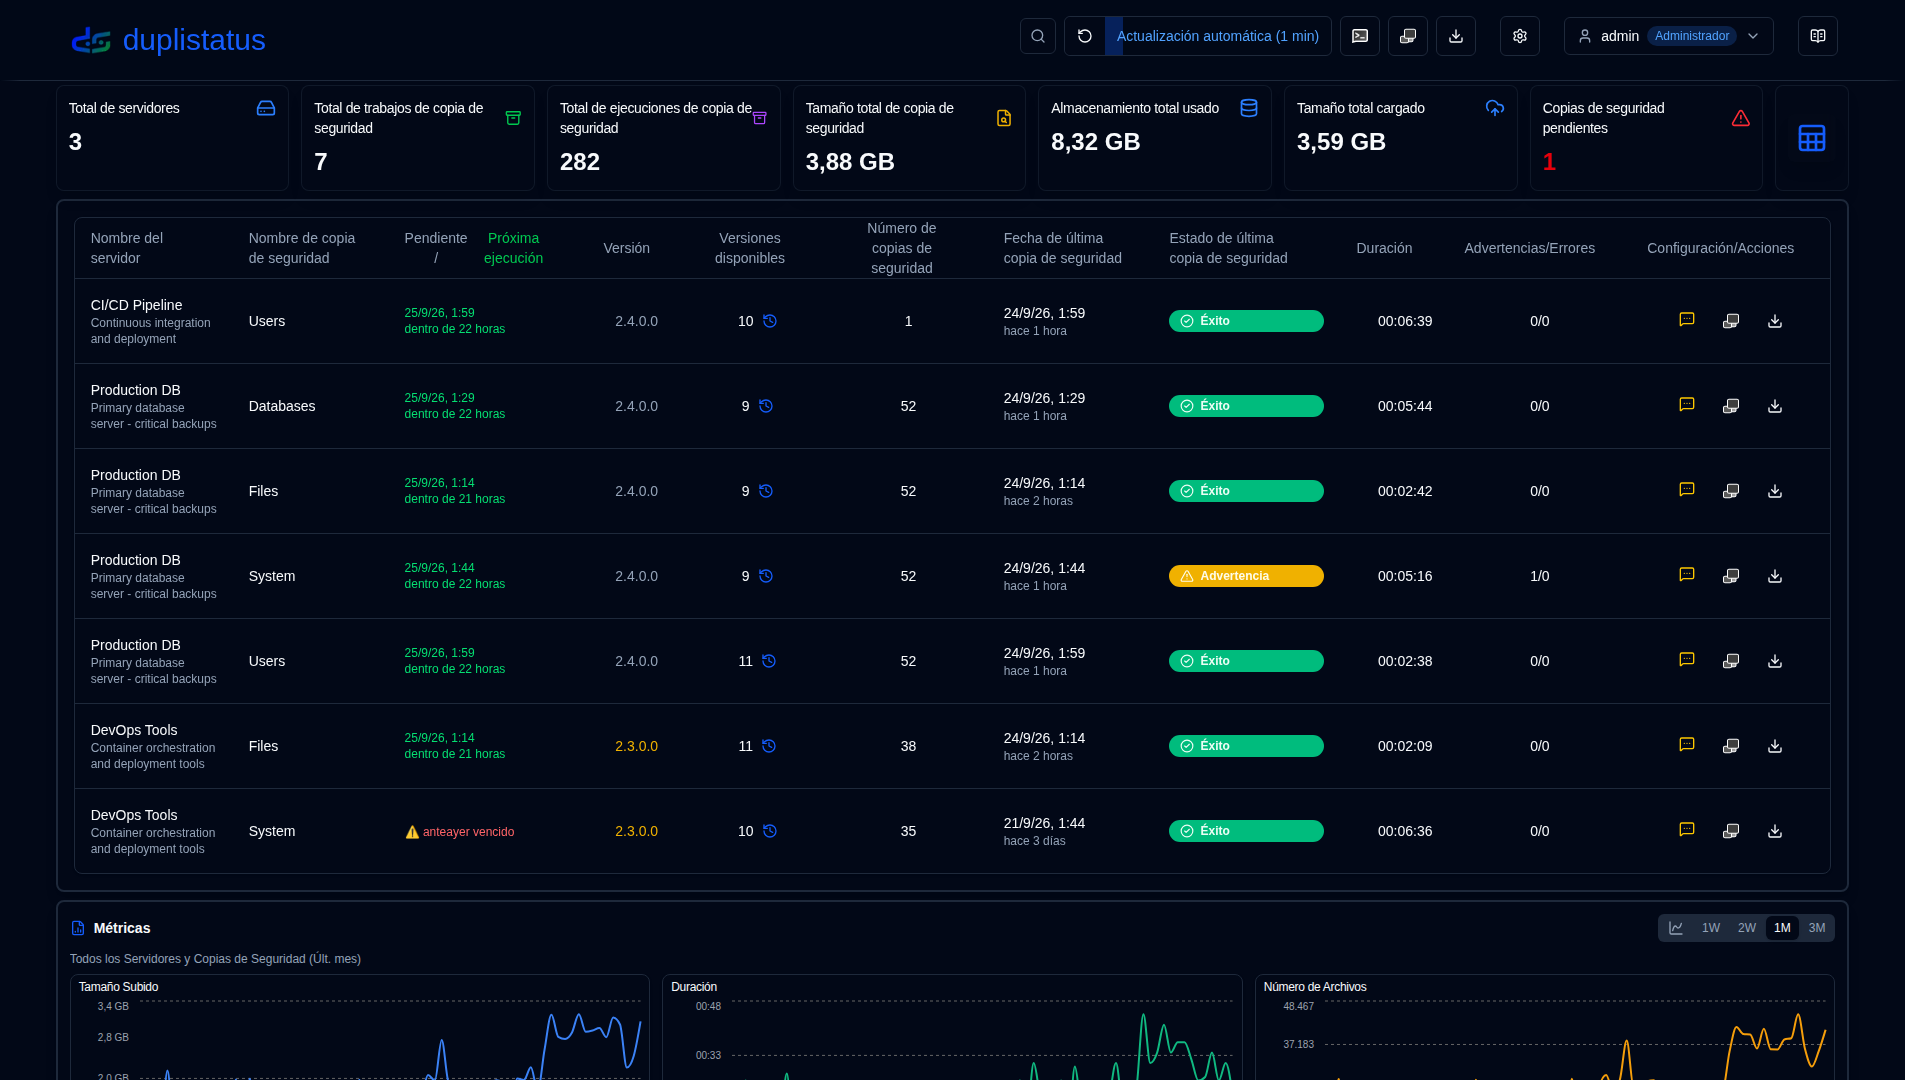
Task: Click Éxito status badge for CI/CD Pipeline
Action: point(1246,321)
